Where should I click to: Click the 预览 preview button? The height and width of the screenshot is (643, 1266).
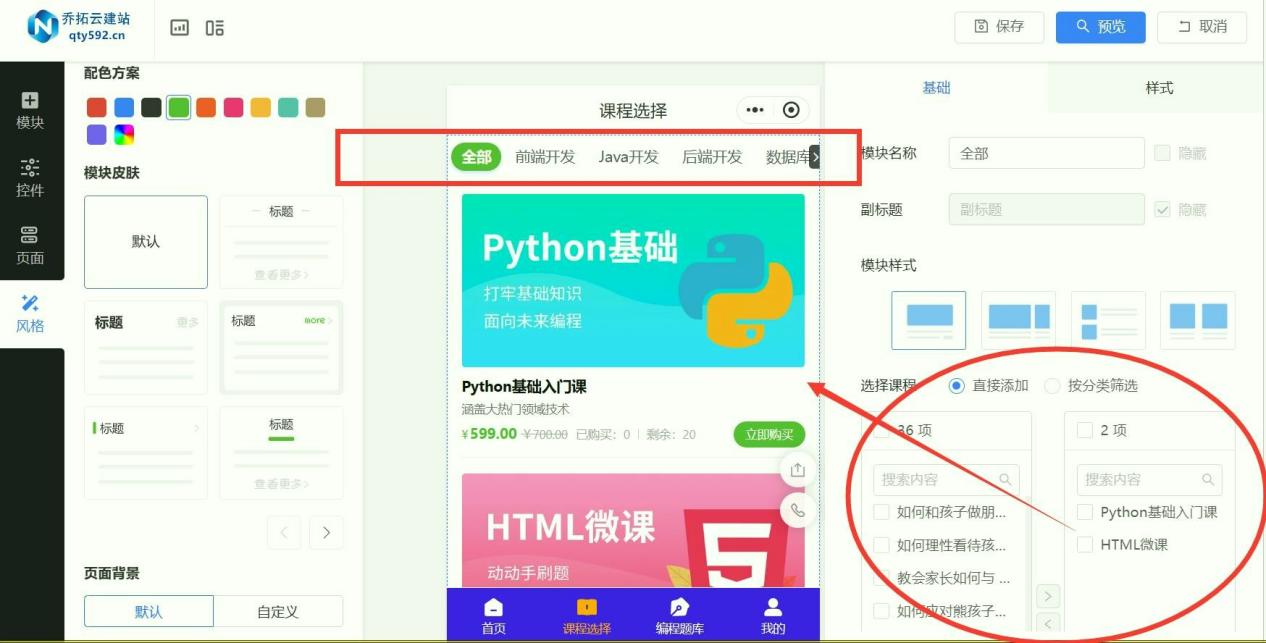pos(1100,27)
